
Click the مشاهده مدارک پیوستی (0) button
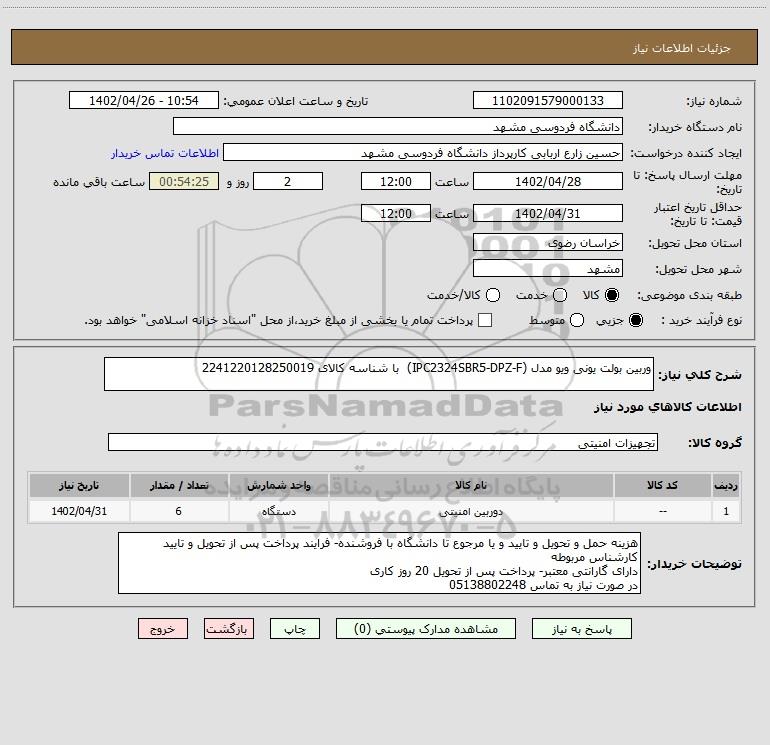tap(426, 629)
